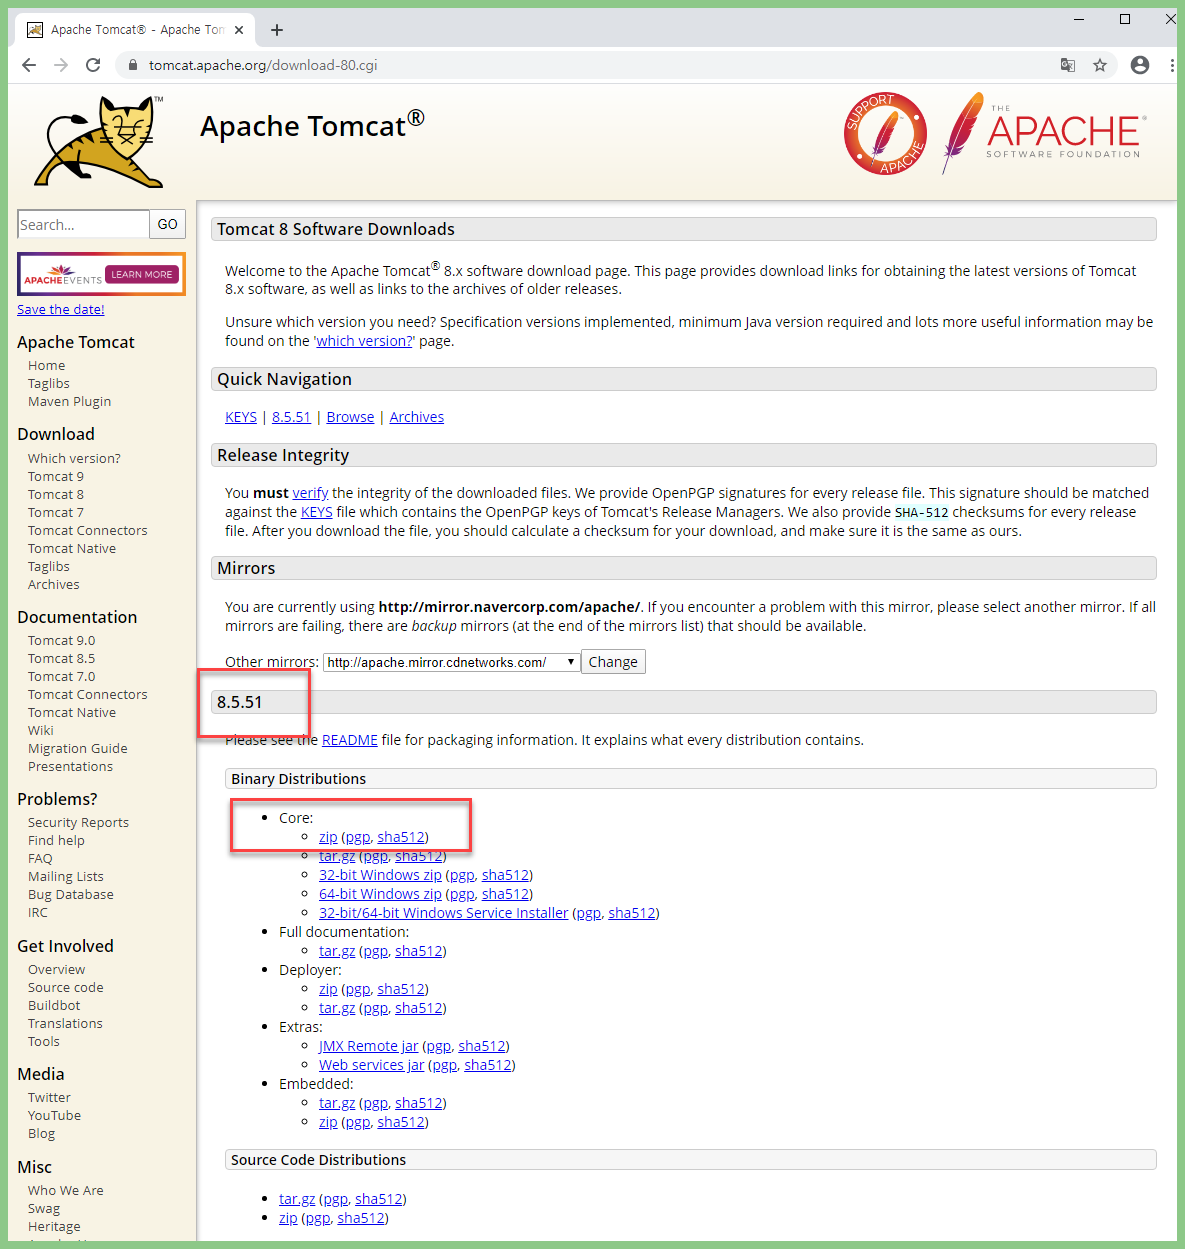
Task: Focus the Search text box
Action: 83,224
